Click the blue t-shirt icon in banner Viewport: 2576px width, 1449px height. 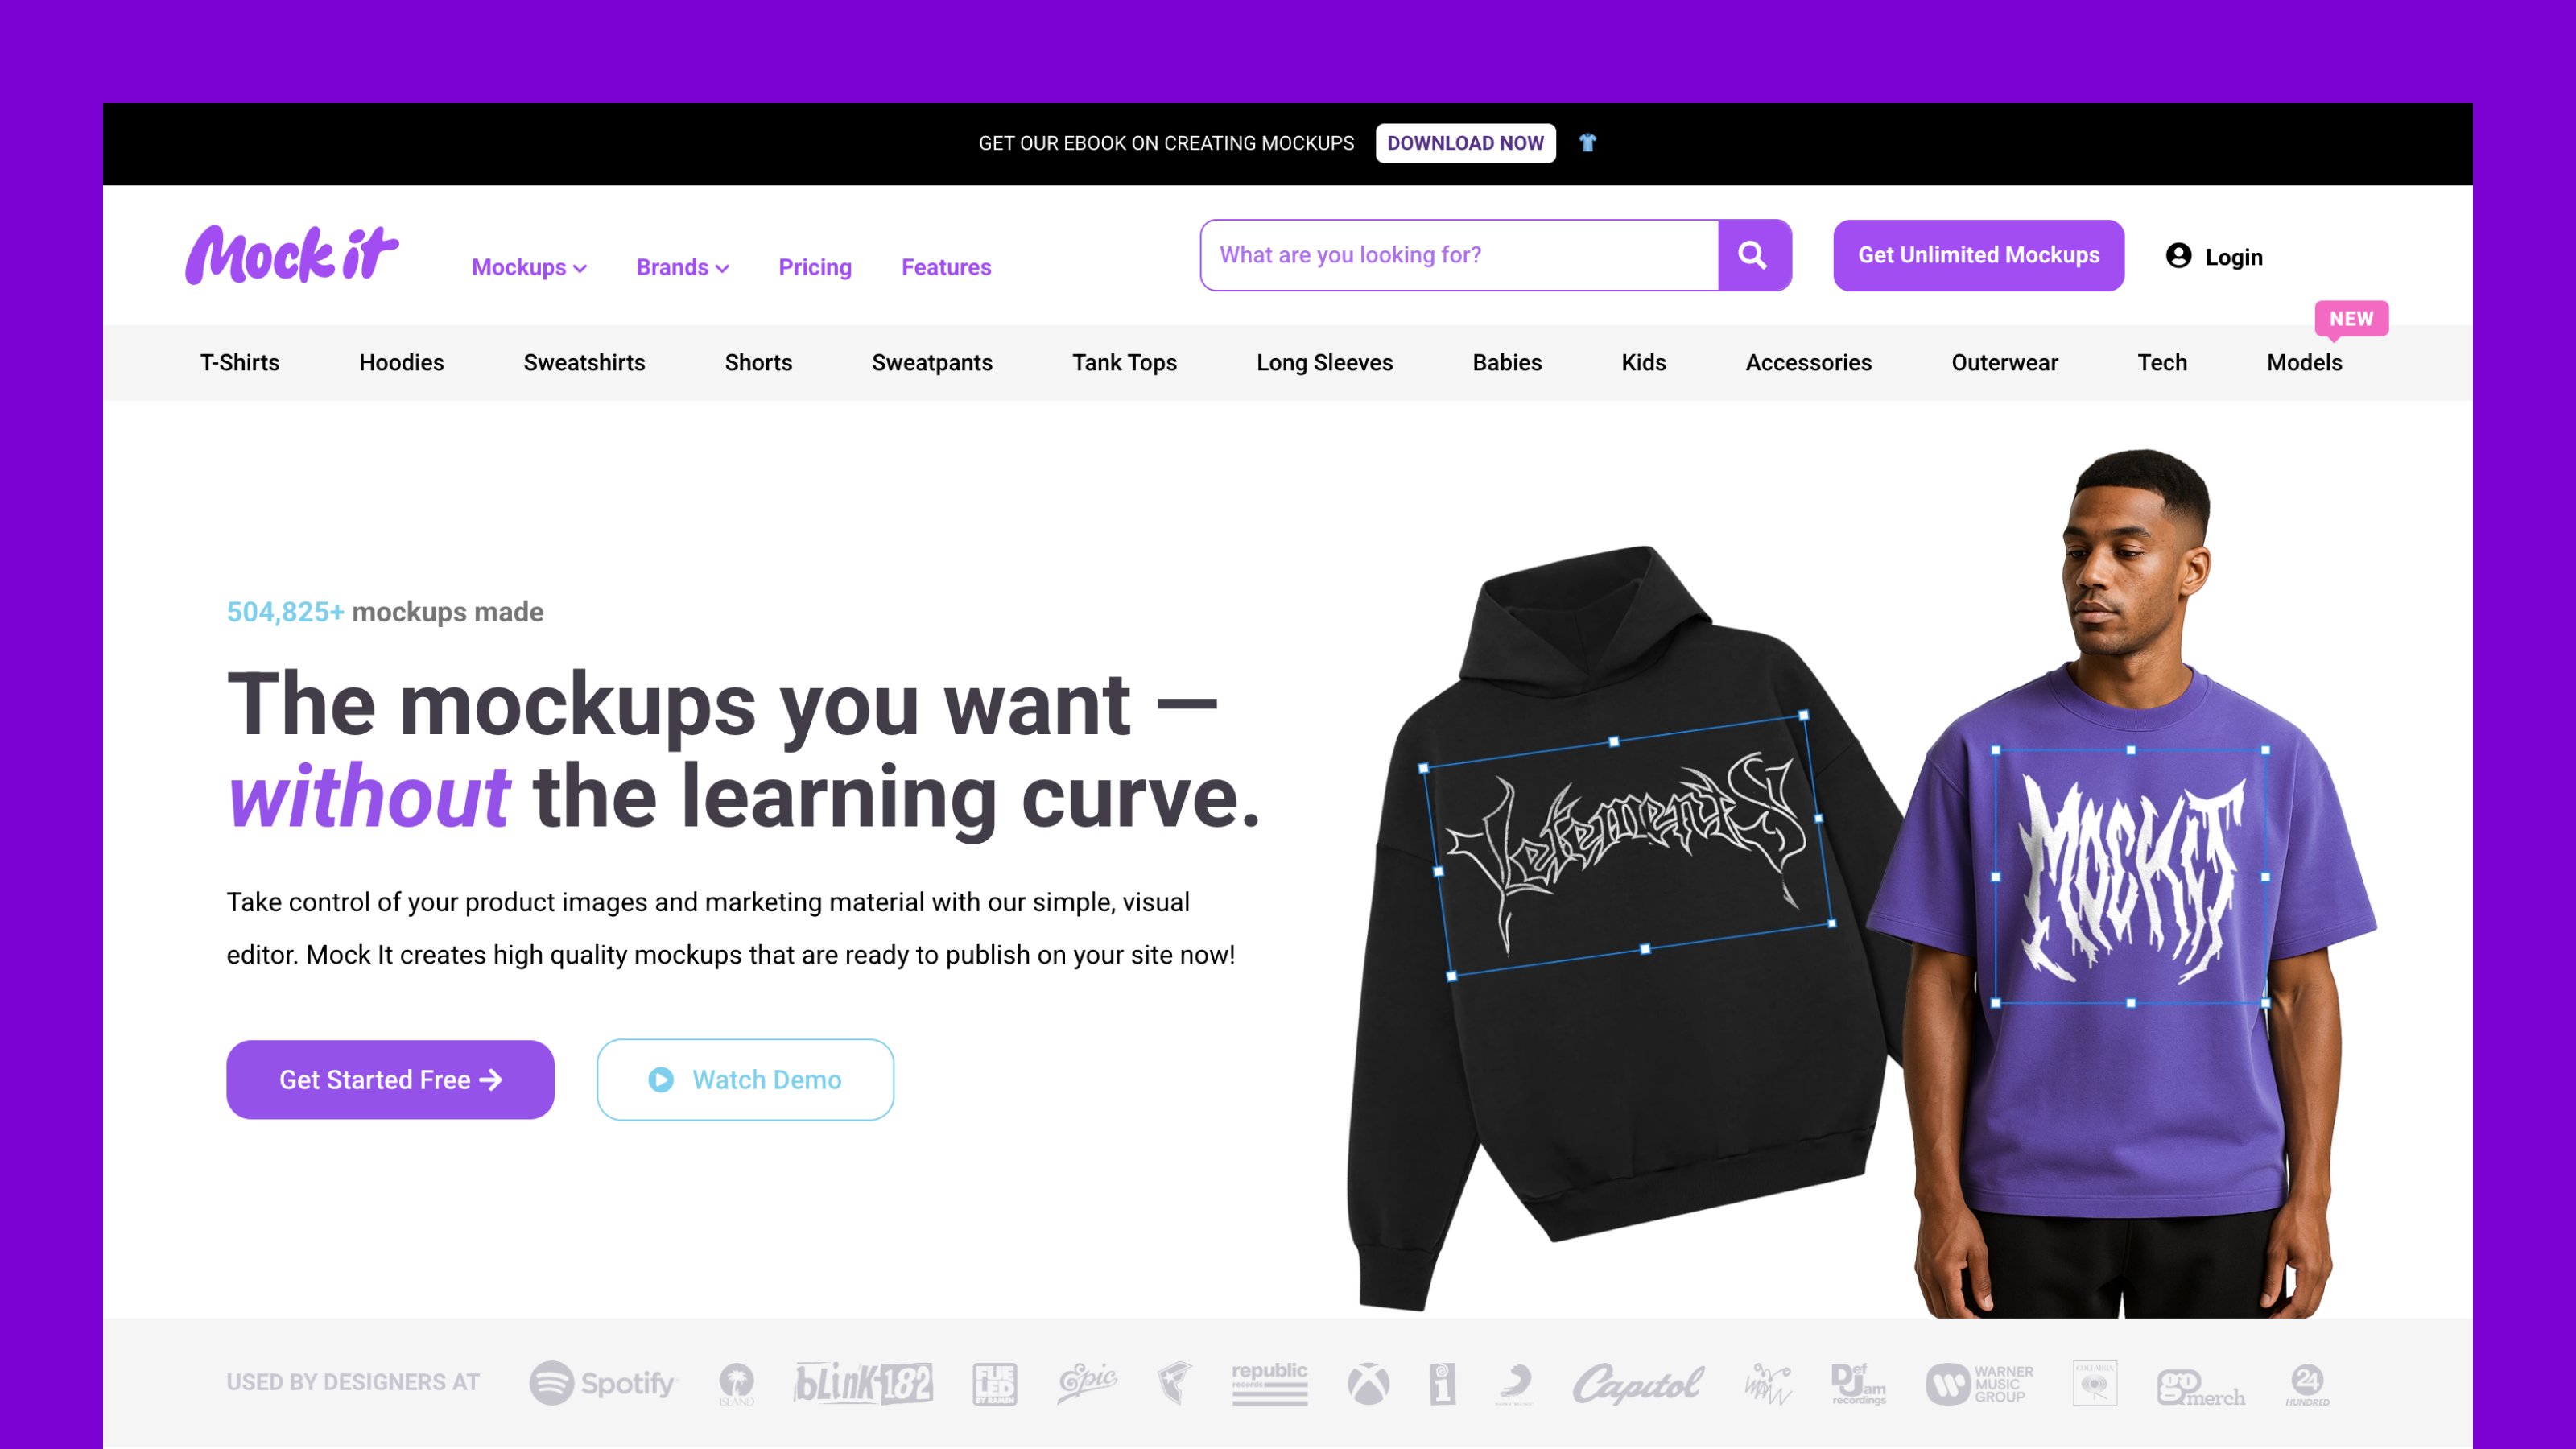click(1587, 143)
